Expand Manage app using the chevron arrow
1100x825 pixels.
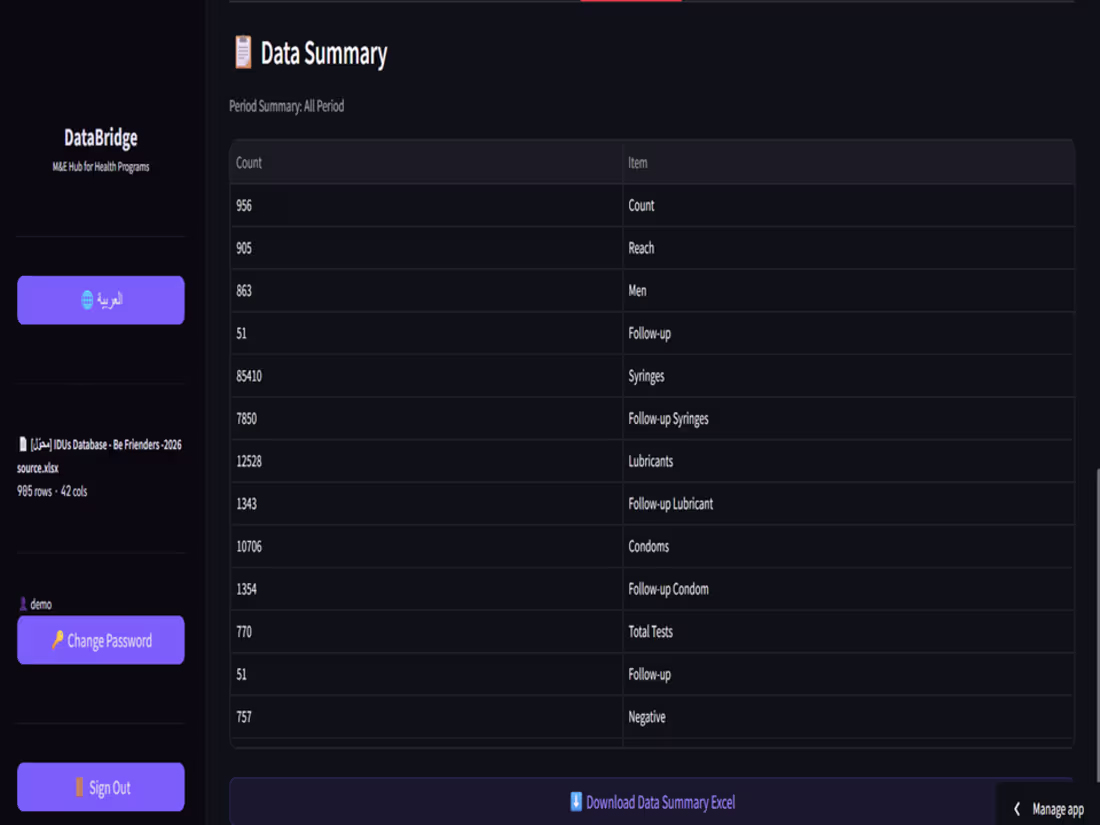1017,809
